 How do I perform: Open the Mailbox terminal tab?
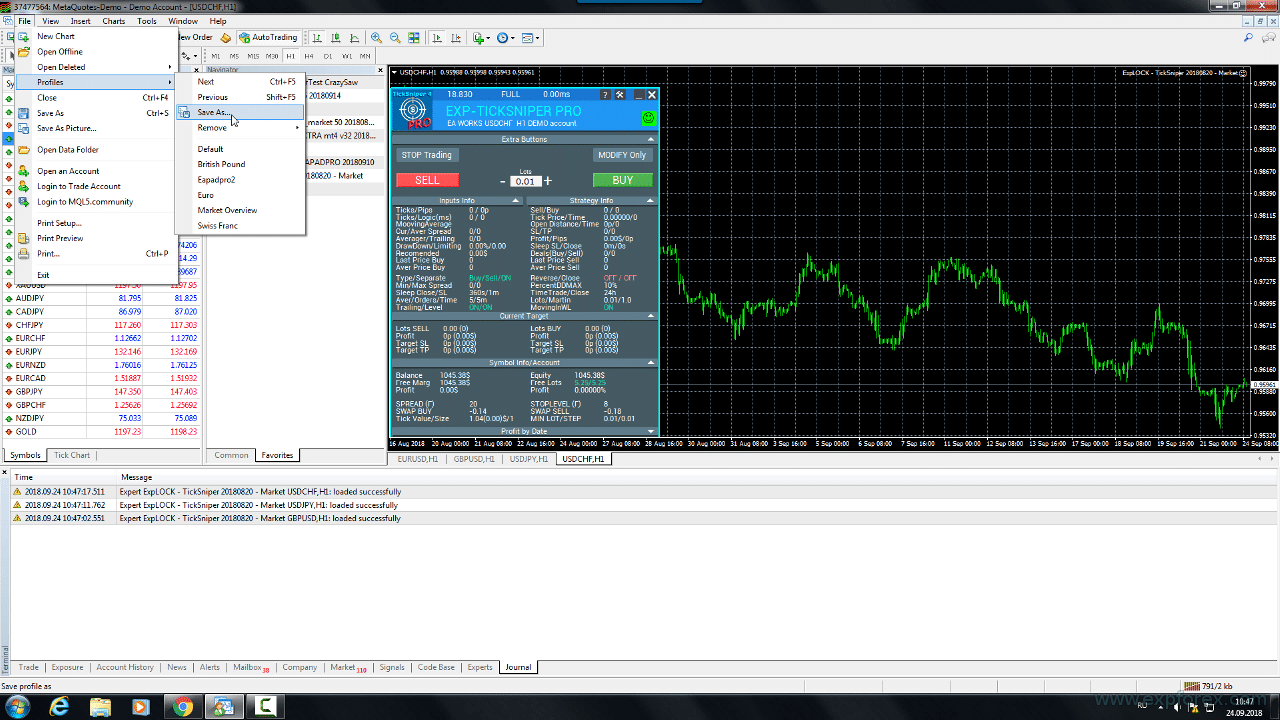249,667
